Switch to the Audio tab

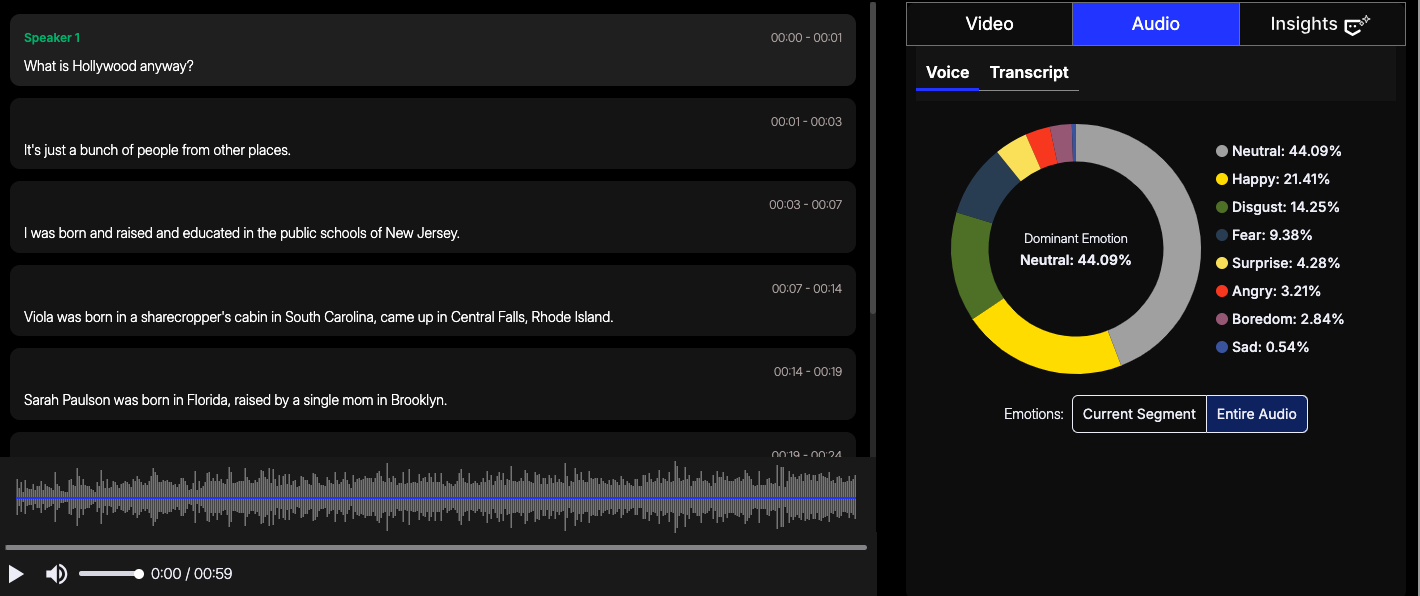1155,24
